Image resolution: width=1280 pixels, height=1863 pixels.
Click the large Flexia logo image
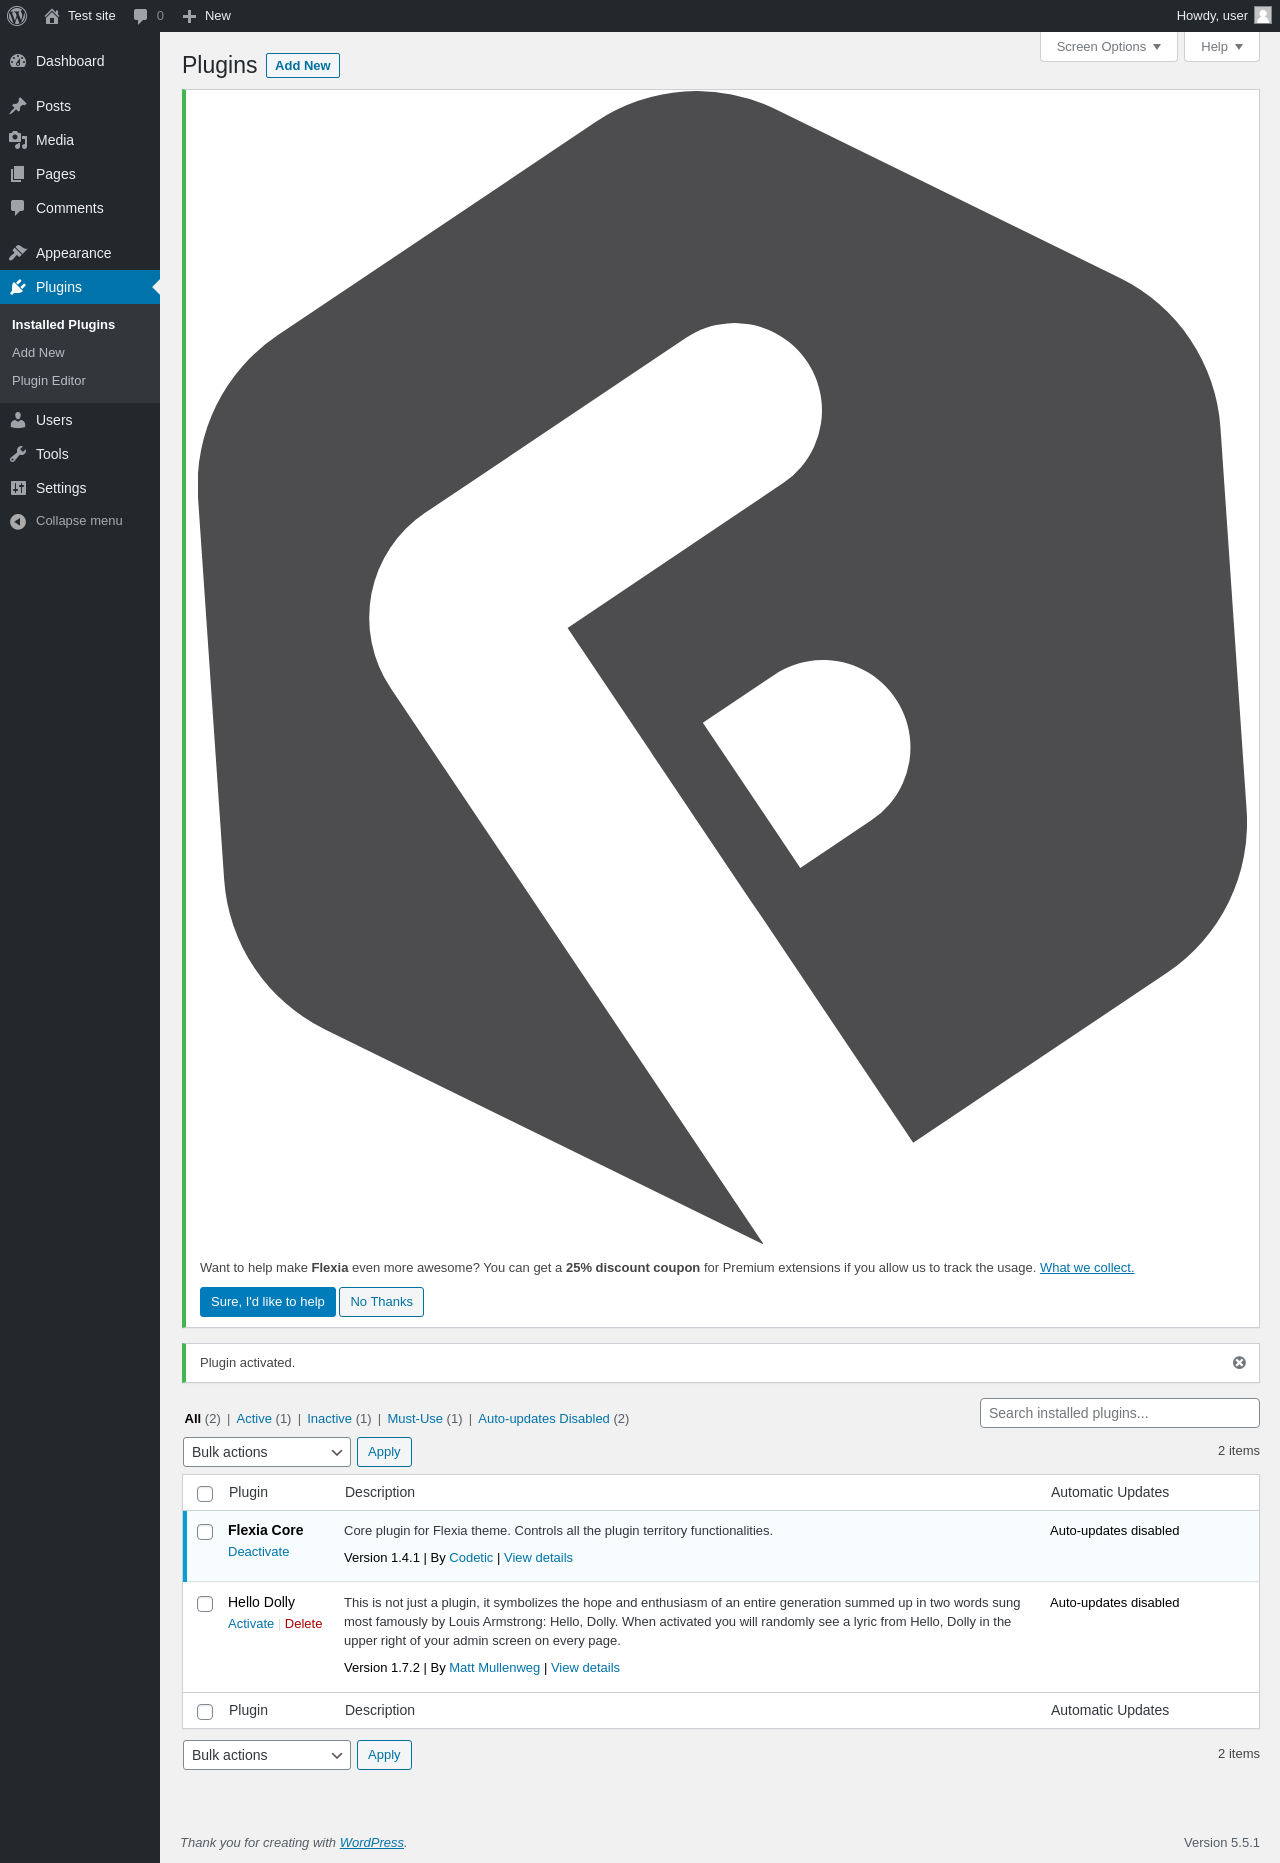click(722, 668)
